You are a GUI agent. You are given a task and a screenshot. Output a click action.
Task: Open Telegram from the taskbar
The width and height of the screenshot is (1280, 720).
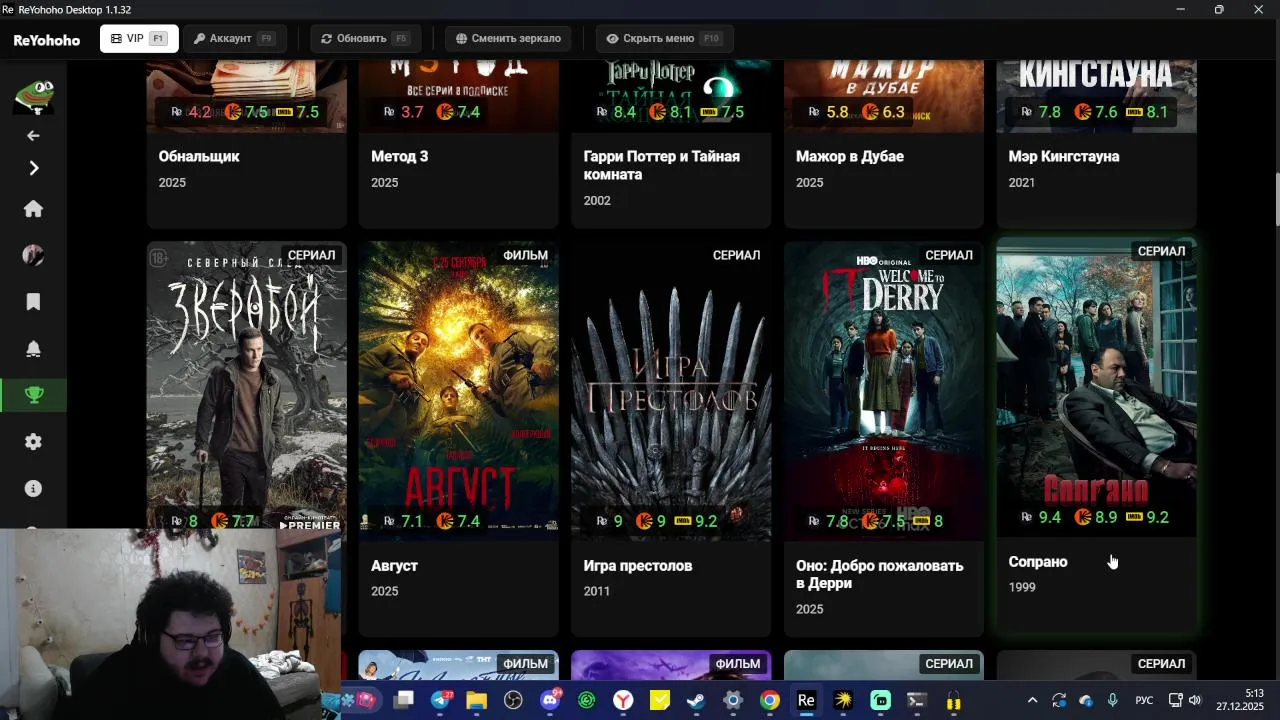tap(441, 700)
